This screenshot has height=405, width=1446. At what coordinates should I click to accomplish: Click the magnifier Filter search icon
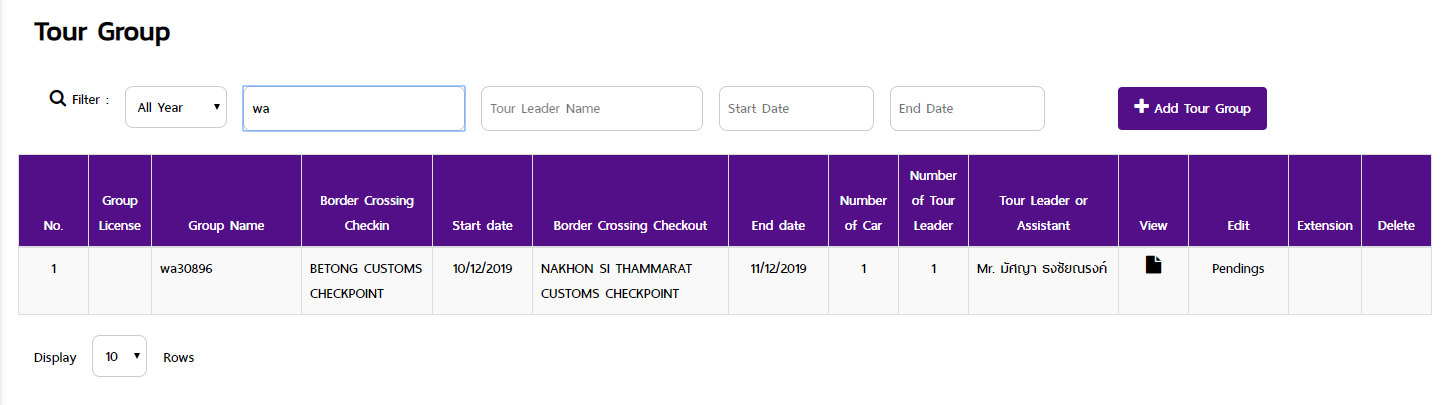(57, 98)
